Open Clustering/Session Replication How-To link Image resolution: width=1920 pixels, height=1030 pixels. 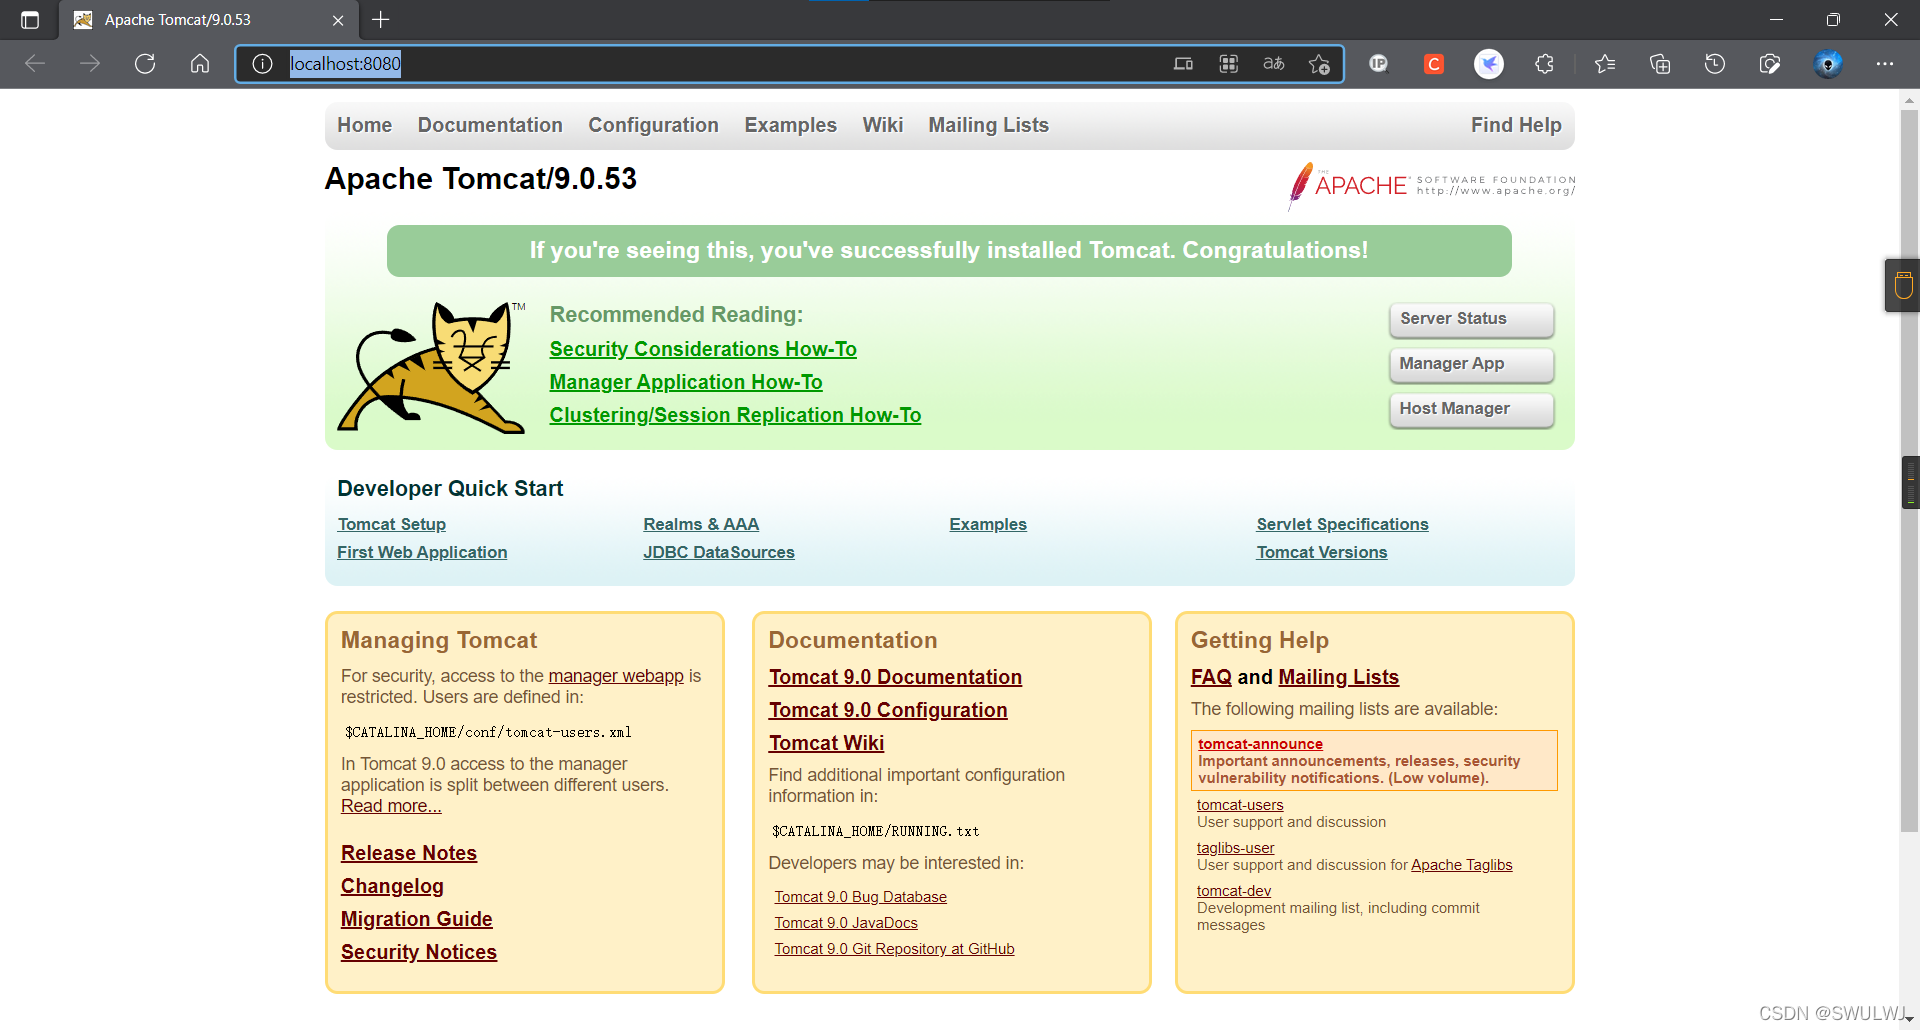[x=735, y=415]
